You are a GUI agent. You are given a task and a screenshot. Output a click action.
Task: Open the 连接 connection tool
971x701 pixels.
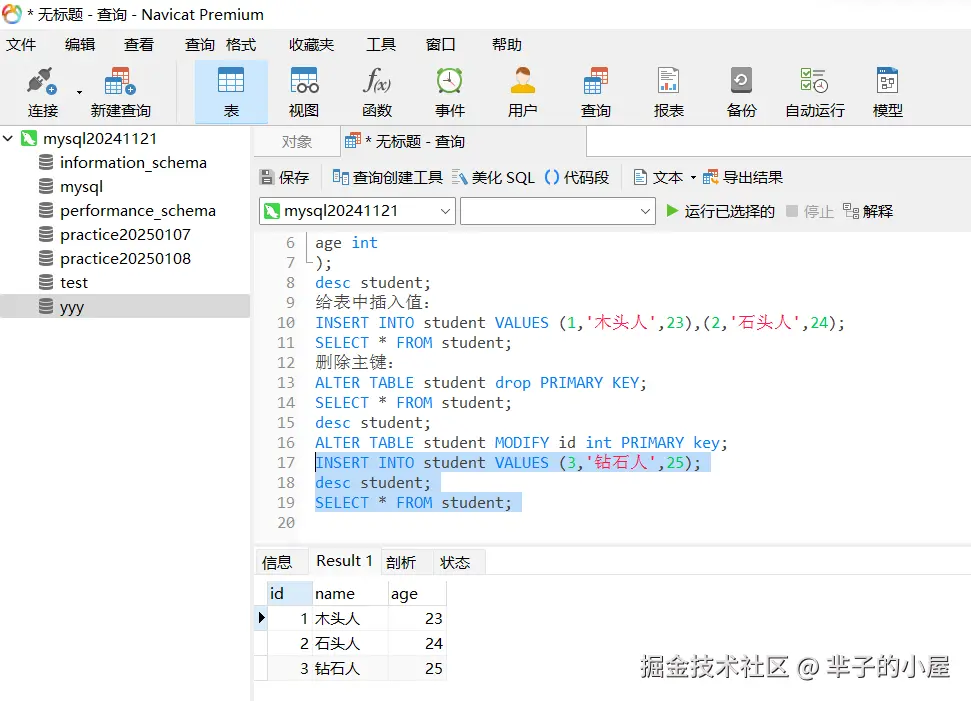pos(42,92)
